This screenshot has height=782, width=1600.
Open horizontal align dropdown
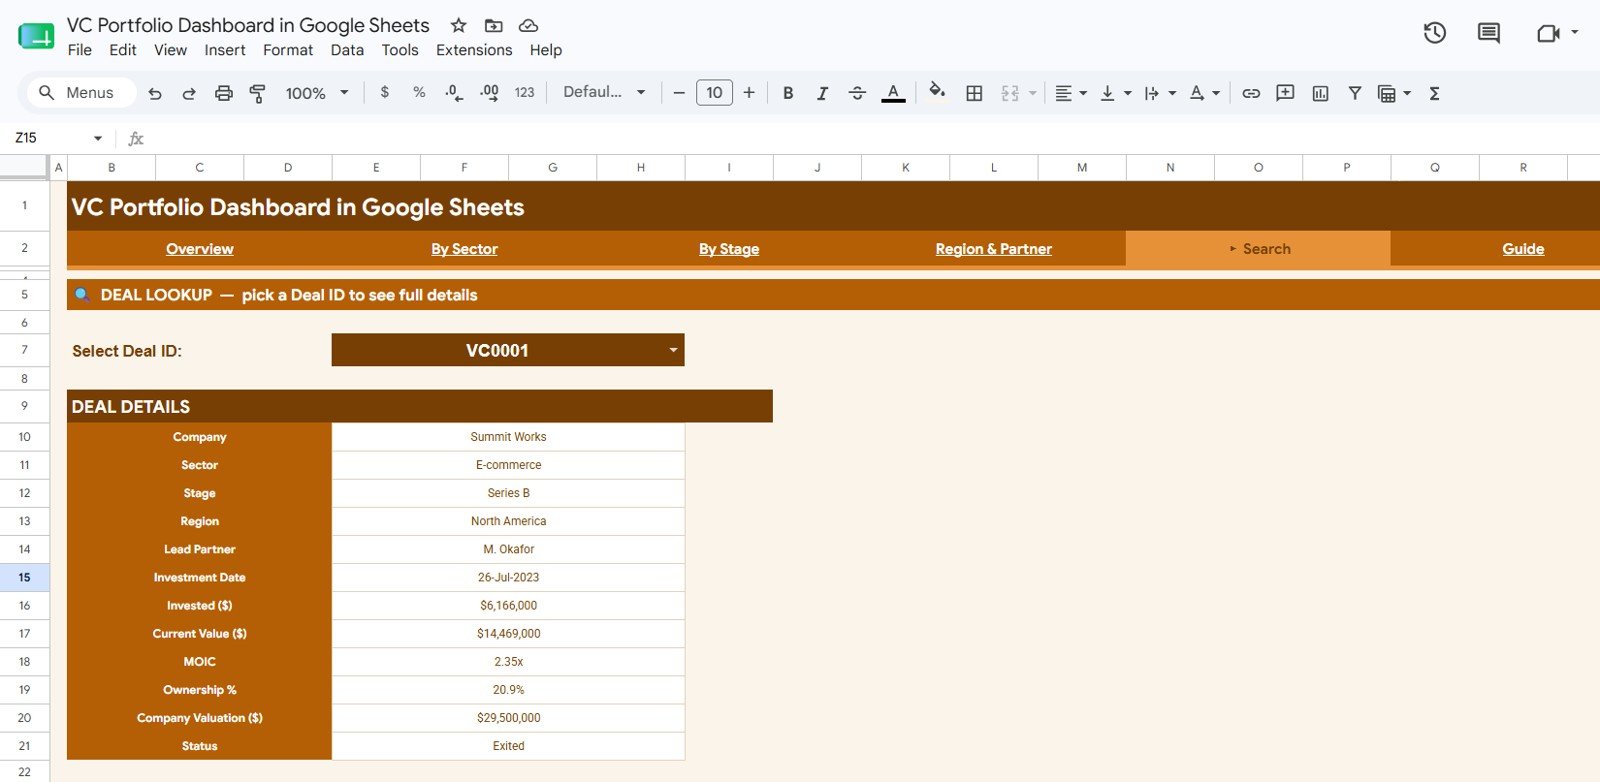tap(1070, 93)
